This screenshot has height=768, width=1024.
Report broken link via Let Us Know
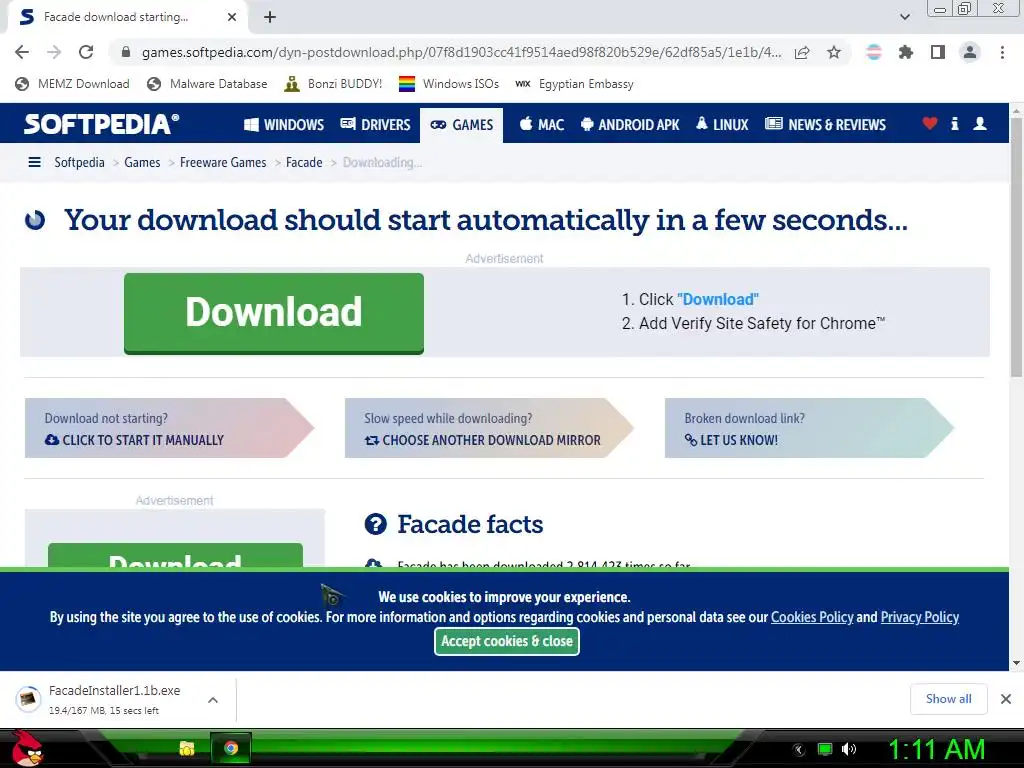731,440
